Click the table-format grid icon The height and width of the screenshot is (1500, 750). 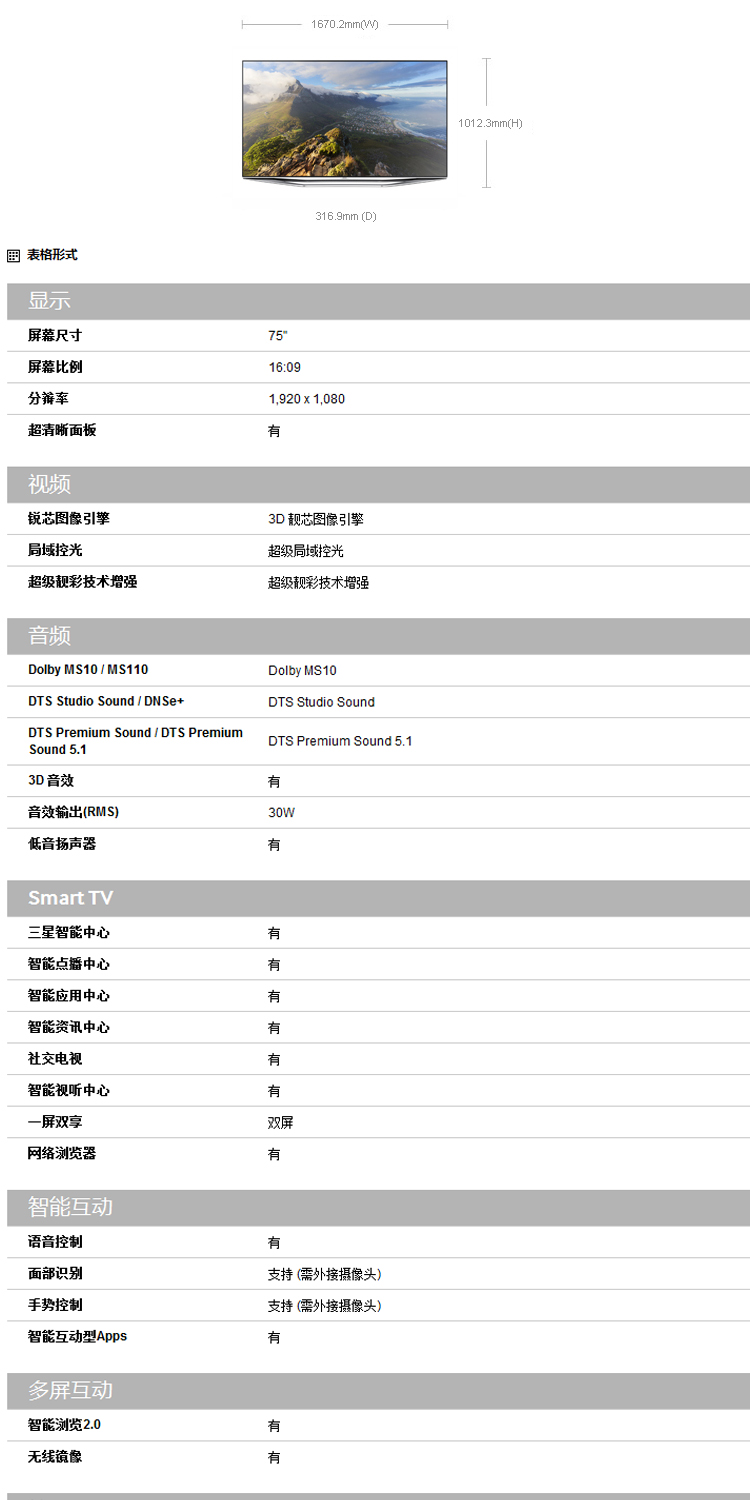[13, 256]
